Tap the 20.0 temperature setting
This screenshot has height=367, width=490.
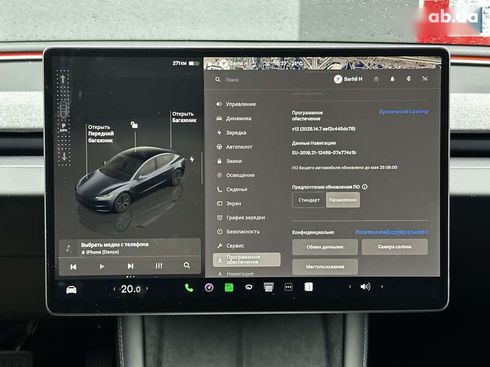(x=130, y=289)
